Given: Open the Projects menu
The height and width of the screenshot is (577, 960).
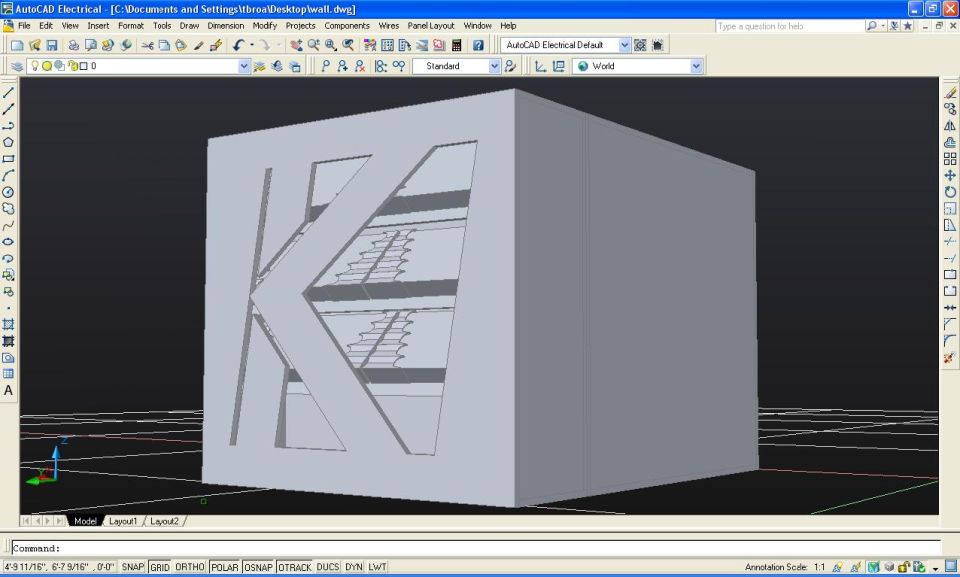Looking at the screenshot, I should point(301,26).
